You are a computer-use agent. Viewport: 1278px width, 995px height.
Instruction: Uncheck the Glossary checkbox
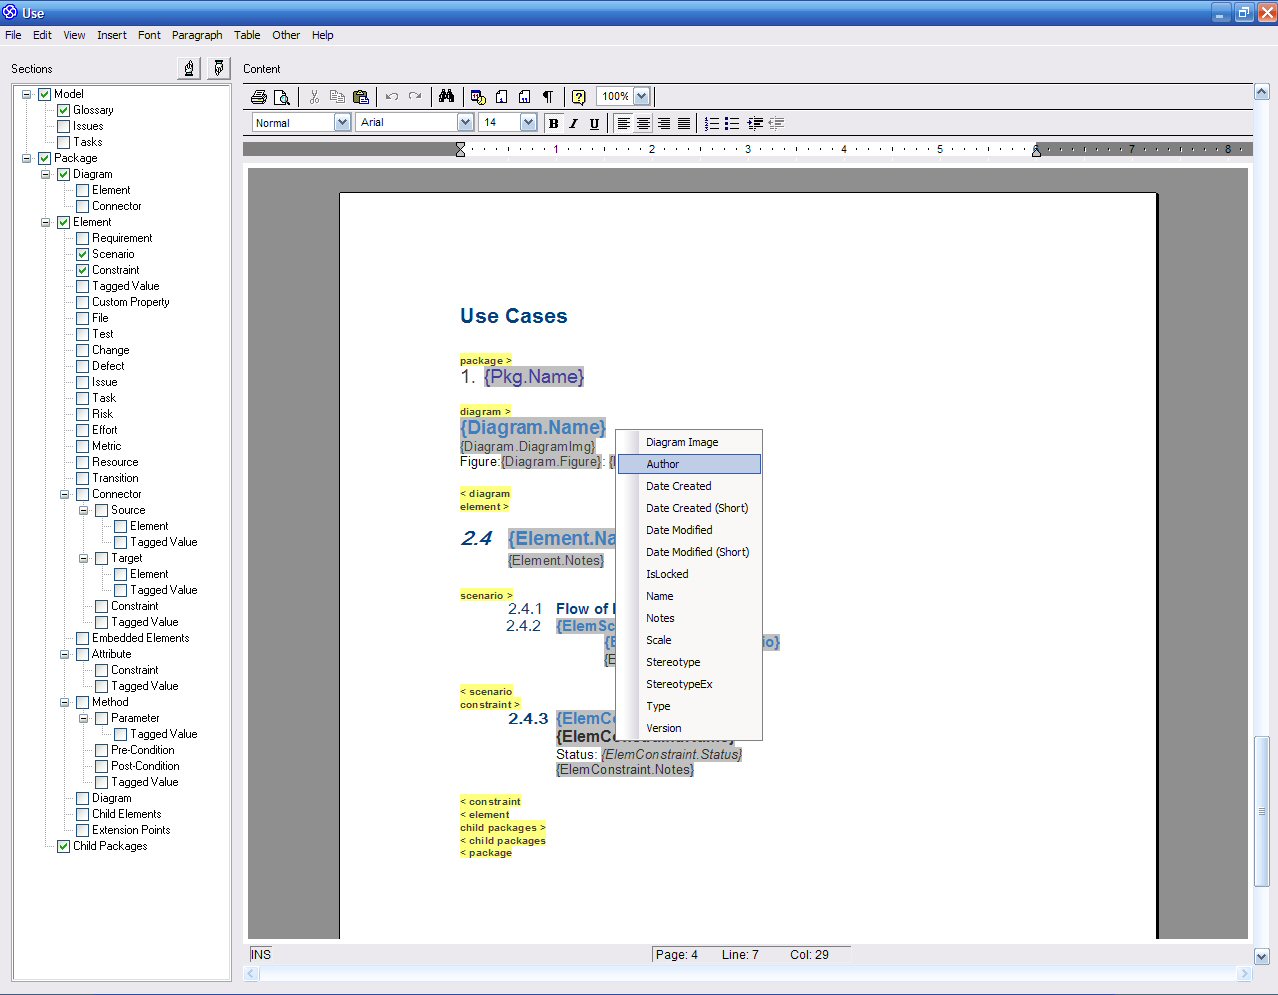(x=63, y=110)
